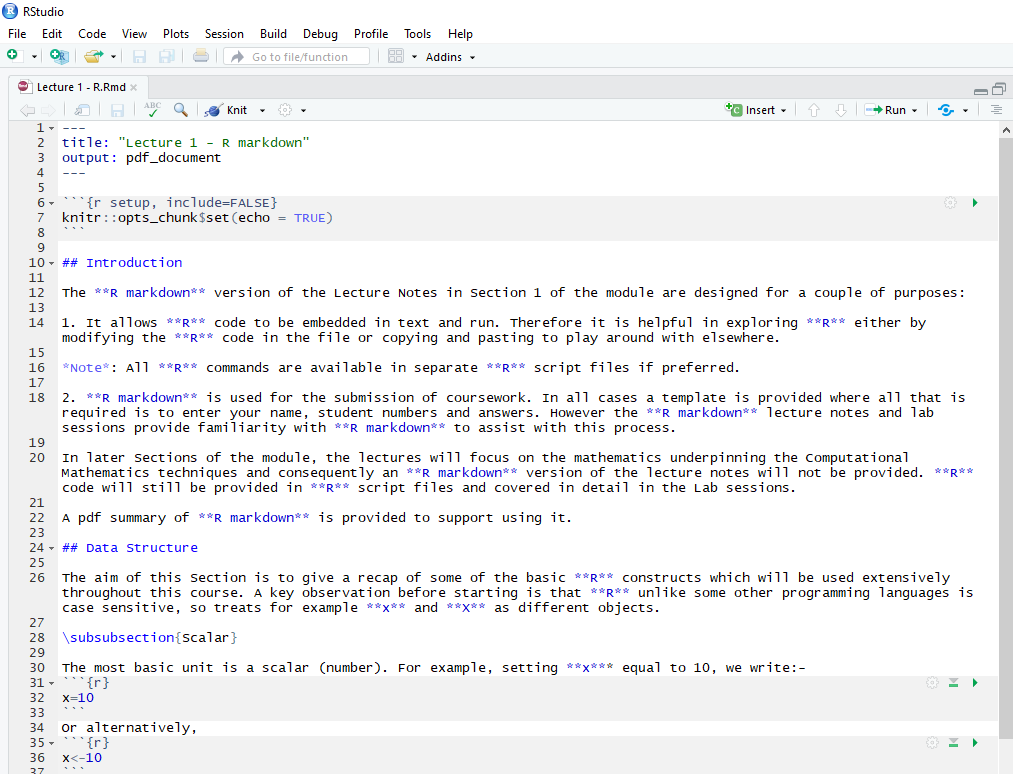Click the spell check ABC icon
Screen dimensions: 1013x774
pyautogui.click(x=152, y=110)
